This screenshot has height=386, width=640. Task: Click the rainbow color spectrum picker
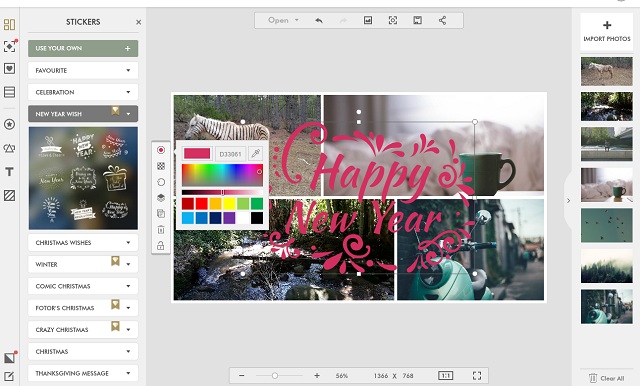222,175
